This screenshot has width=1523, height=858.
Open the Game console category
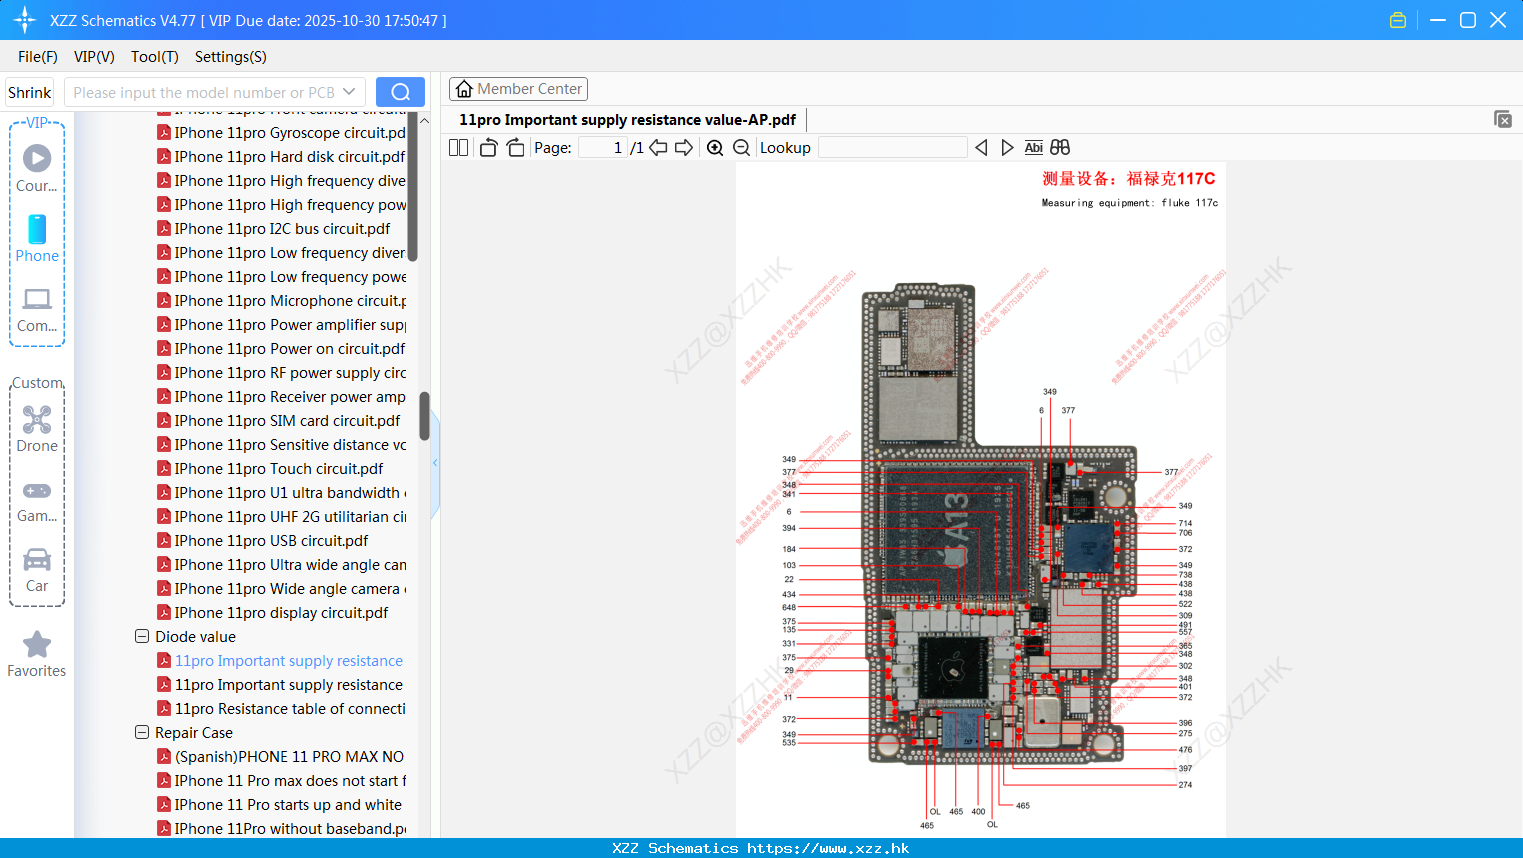coord(37,502)
